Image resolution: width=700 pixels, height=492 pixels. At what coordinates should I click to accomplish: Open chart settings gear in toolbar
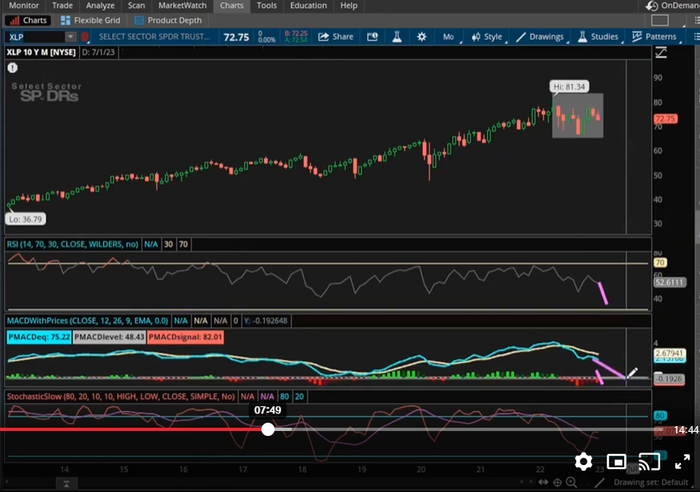tap(421, 37)
